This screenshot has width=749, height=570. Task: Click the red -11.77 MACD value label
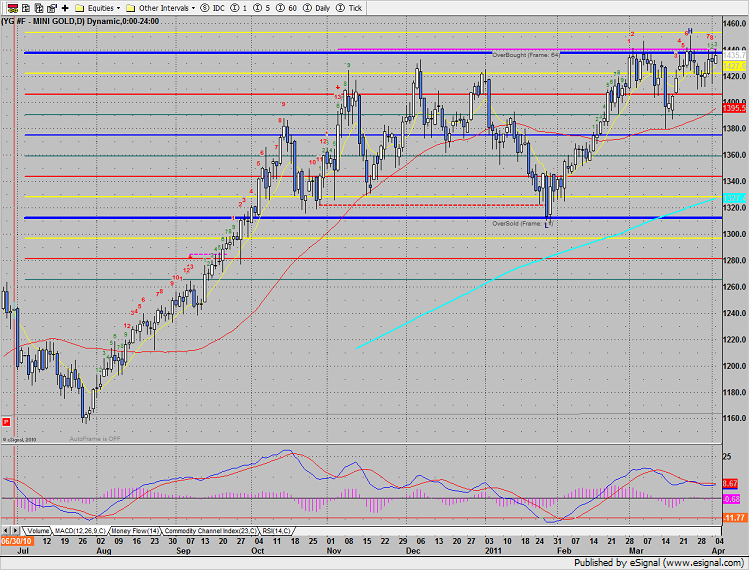click(735, 517)
